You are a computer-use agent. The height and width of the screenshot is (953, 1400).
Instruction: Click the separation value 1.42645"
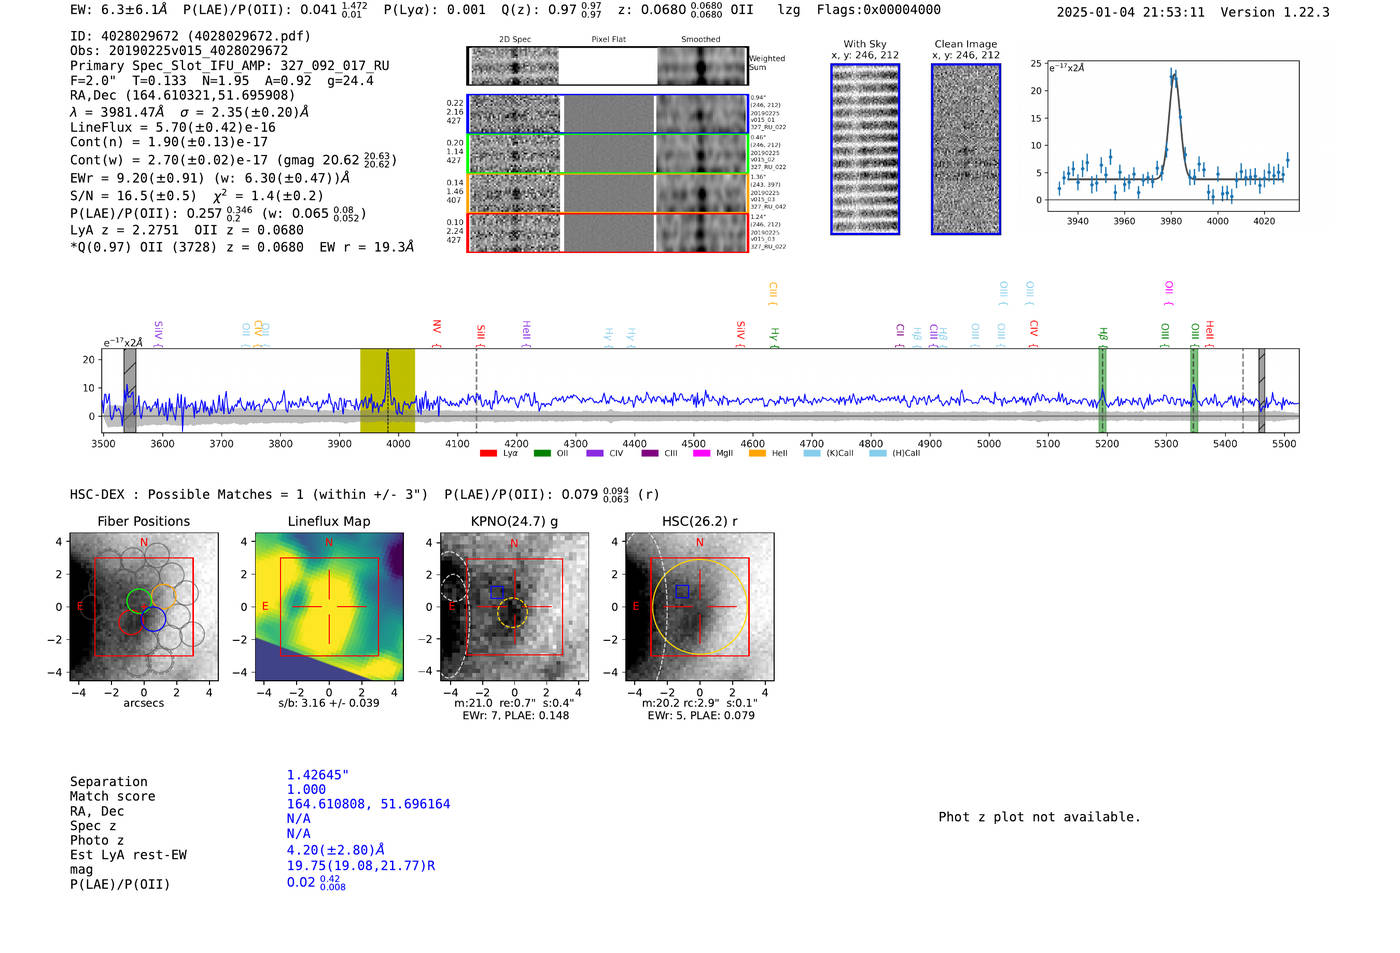click(318, 775)
